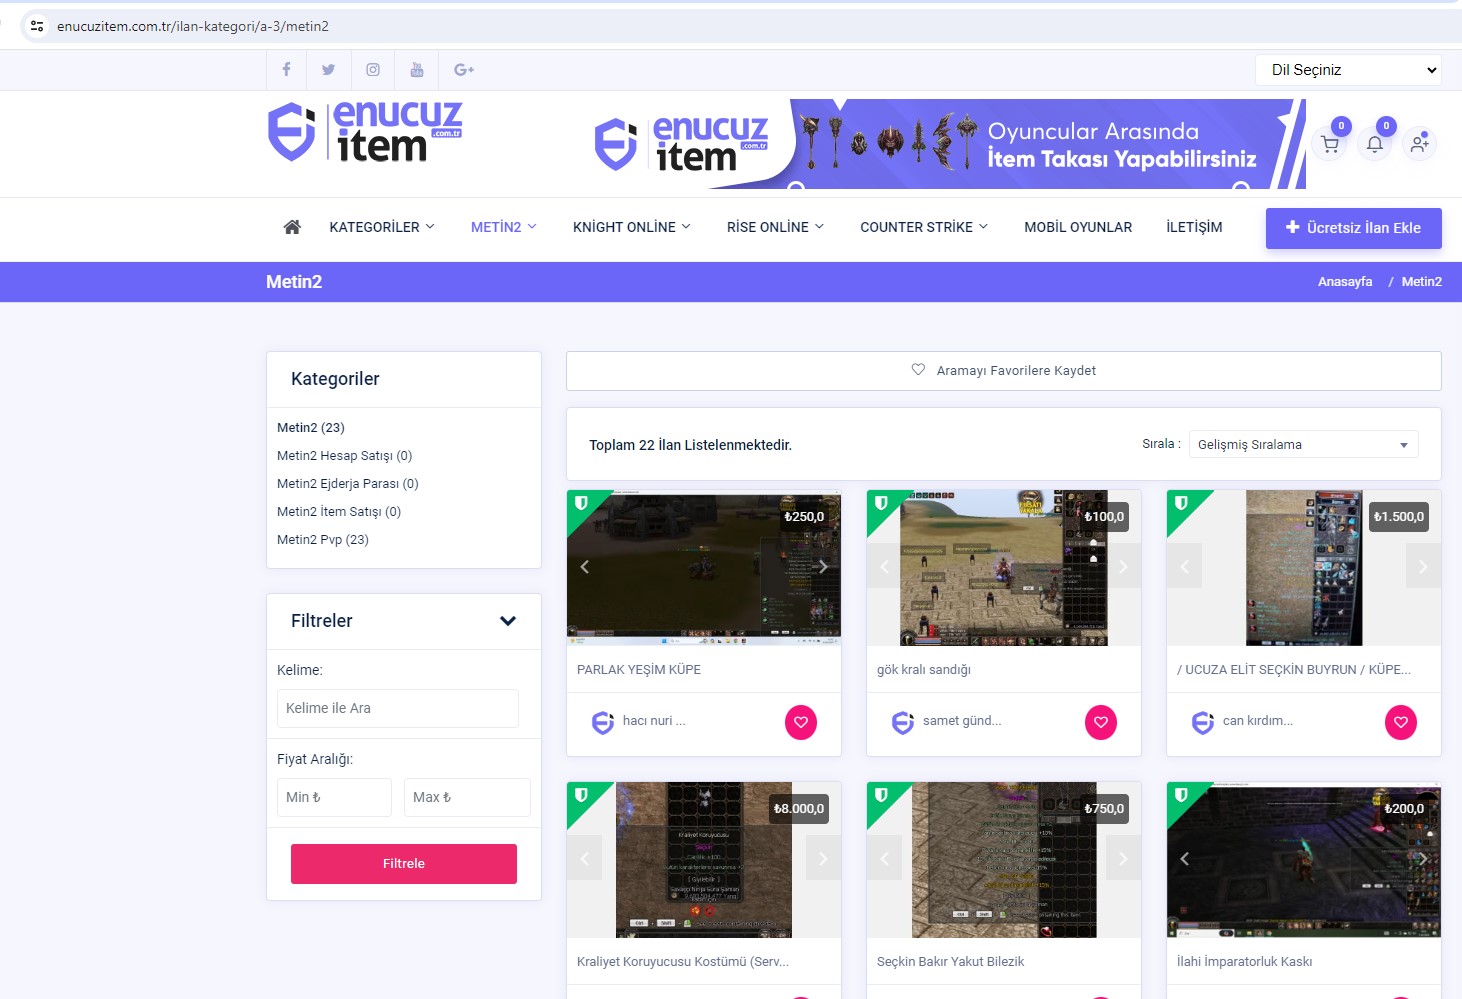The height and width of the screenshot is (999, 1462).
Task: Open the YouTube social link icon
Action: 417,70
